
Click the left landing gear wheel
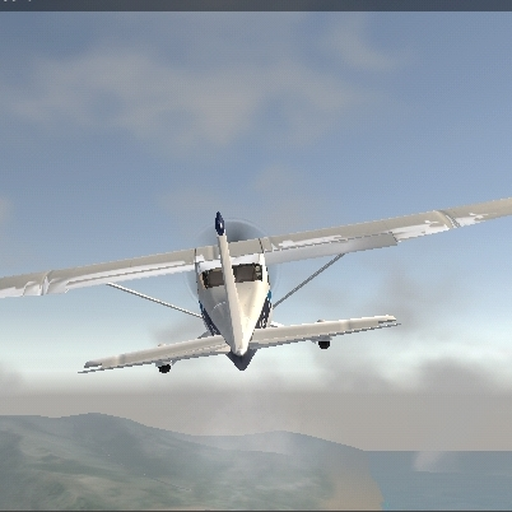click(164, 368)
